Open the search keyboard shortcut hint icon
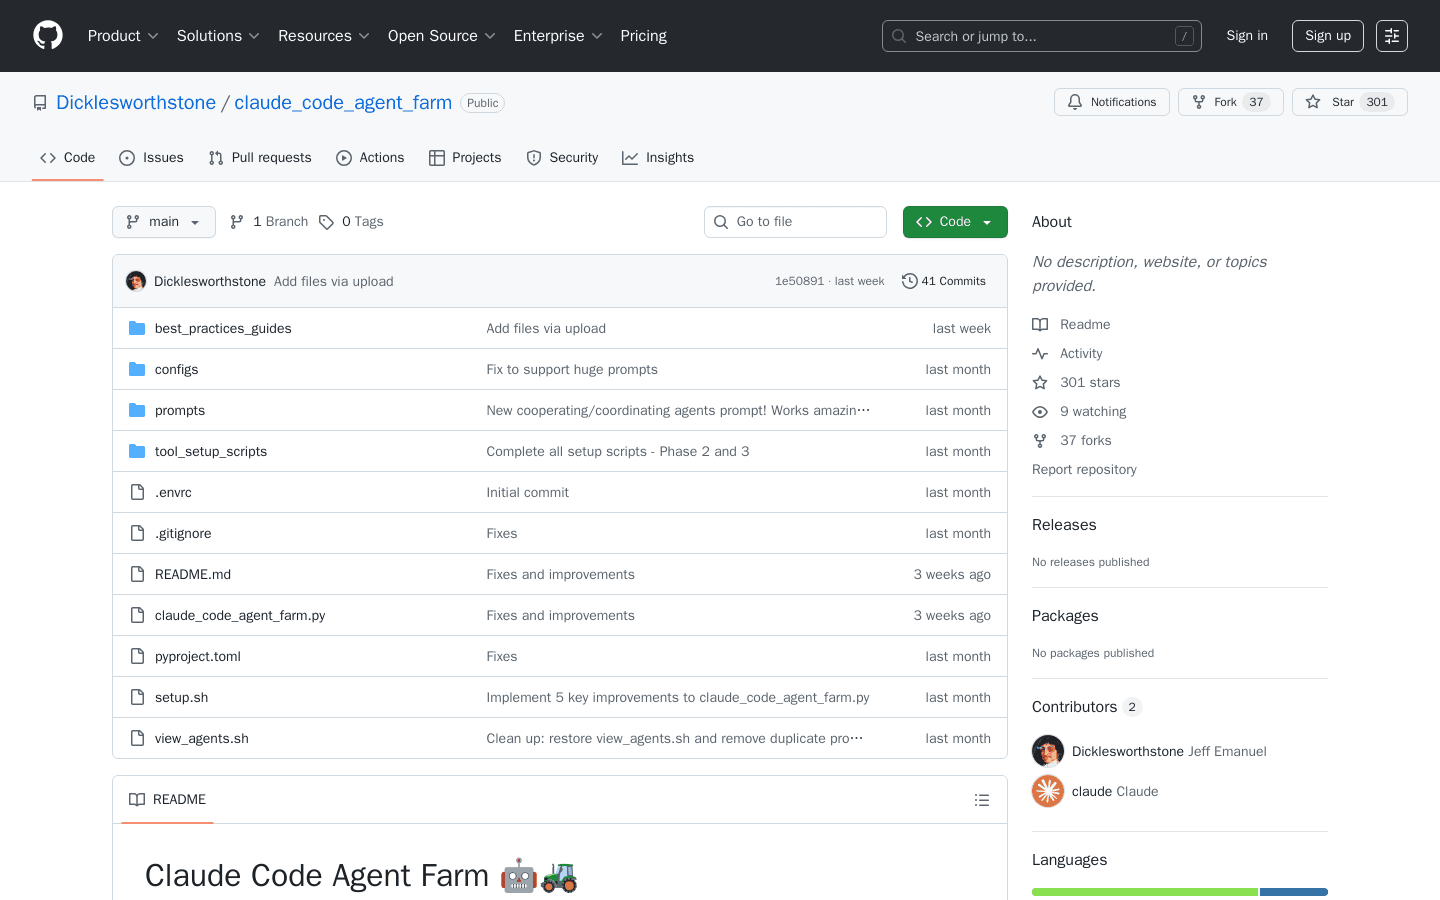The image size is (1440, 900). (1184, 35)
